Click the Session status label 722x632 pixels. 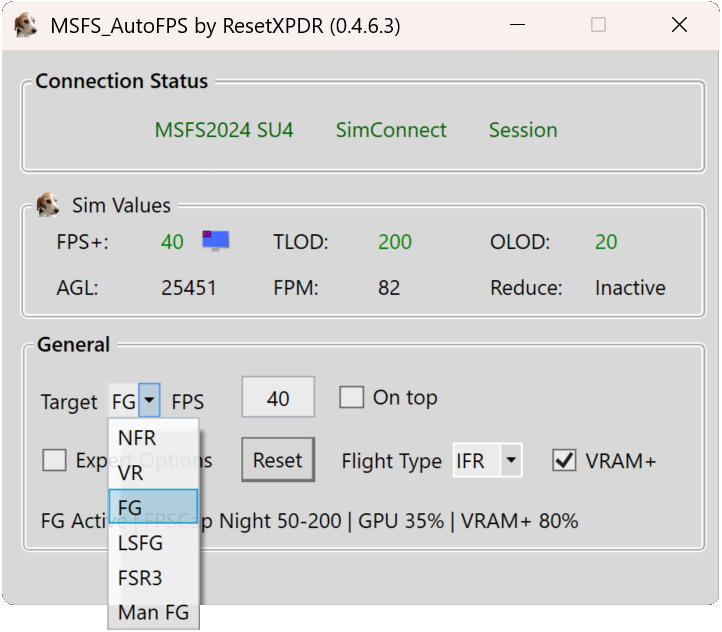[523, 130]
